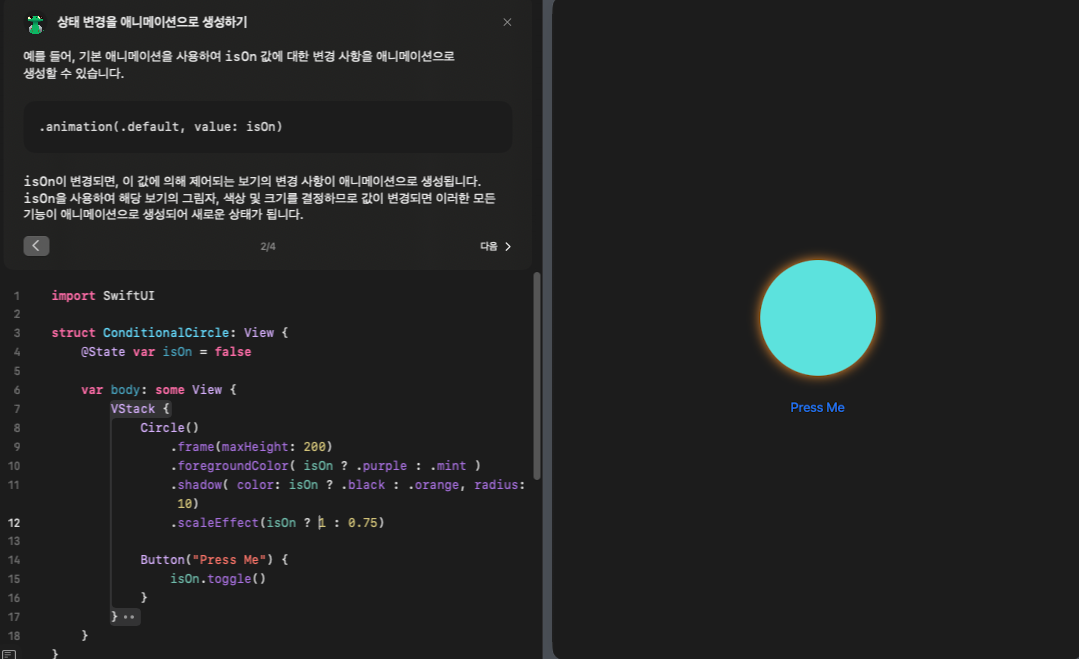Click 'ConditionalCircle' struct name in code
The image size is (1079, 659).
tap(166, 333)
